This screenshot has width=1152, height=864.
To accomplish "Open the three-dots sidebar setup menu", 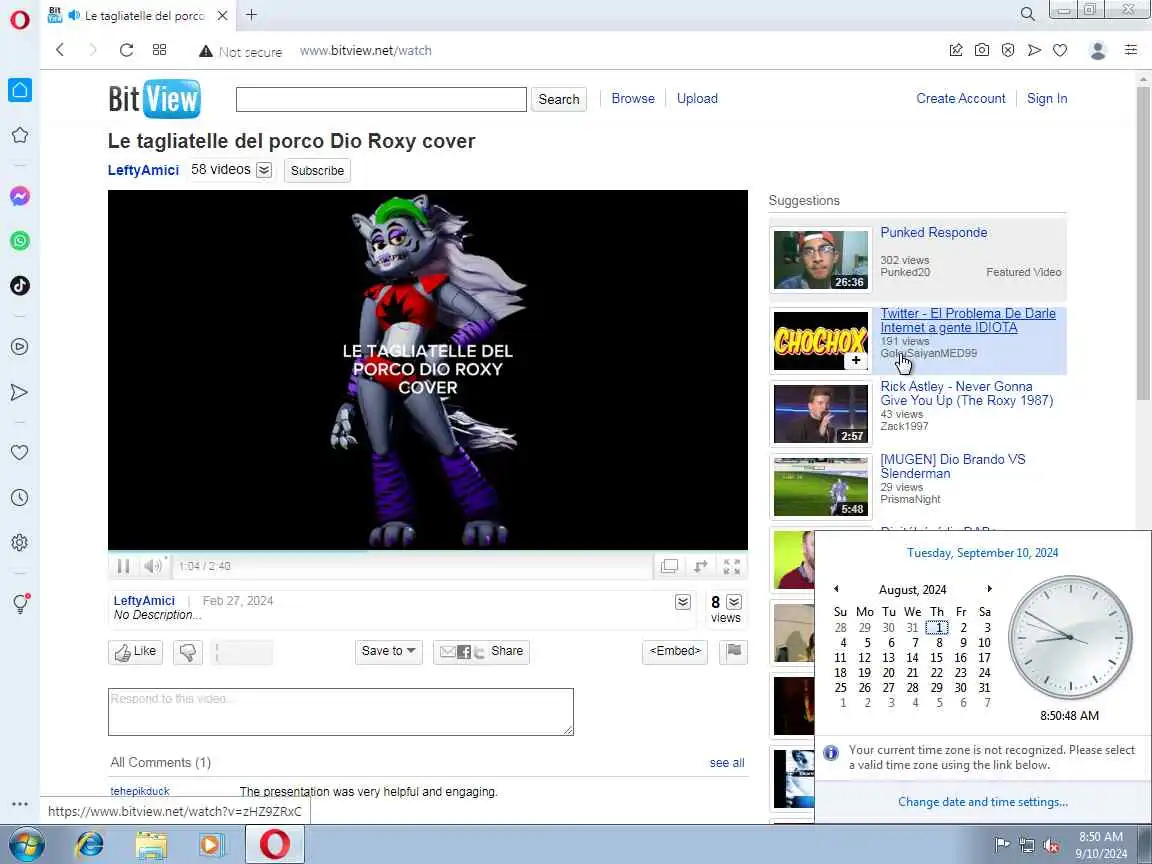I will pos(20,804).
